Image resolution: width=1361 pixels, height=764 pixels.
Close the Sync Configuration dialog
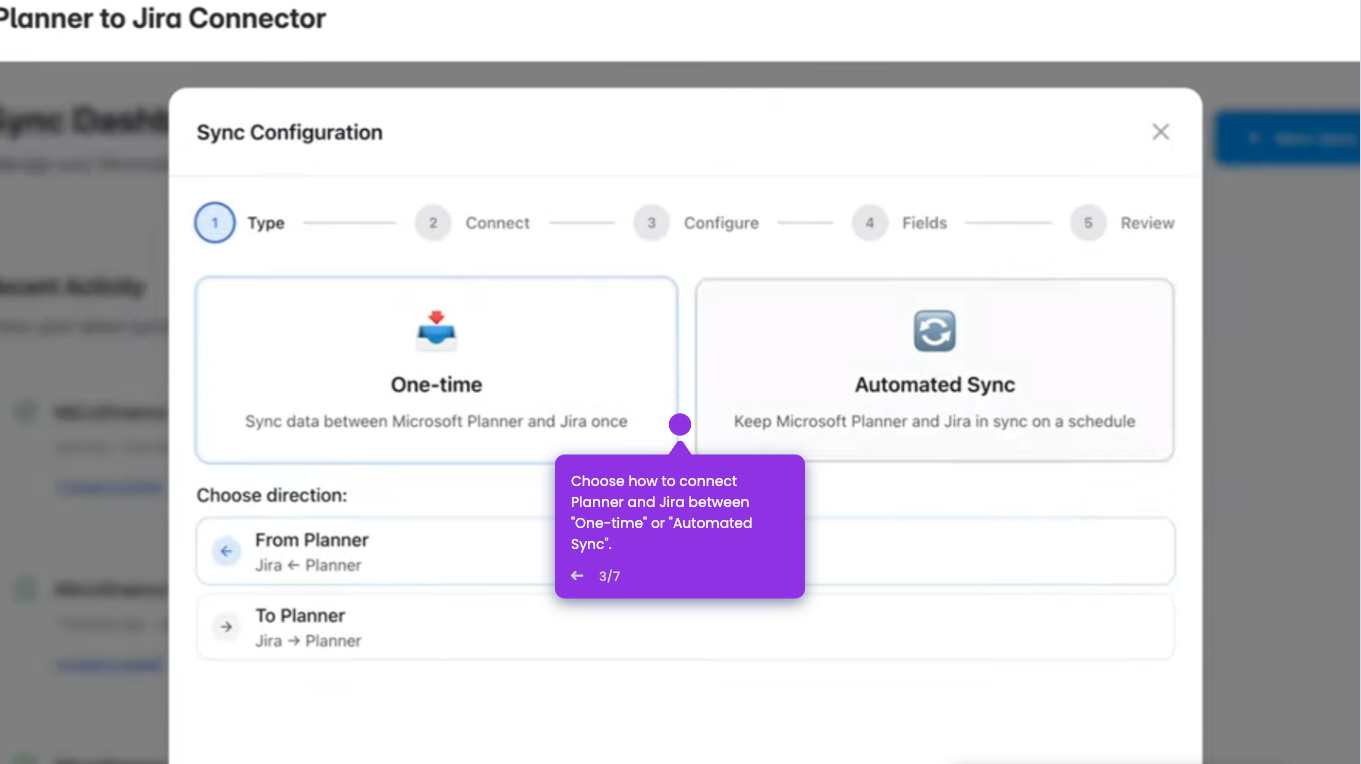pos(1160,132)
